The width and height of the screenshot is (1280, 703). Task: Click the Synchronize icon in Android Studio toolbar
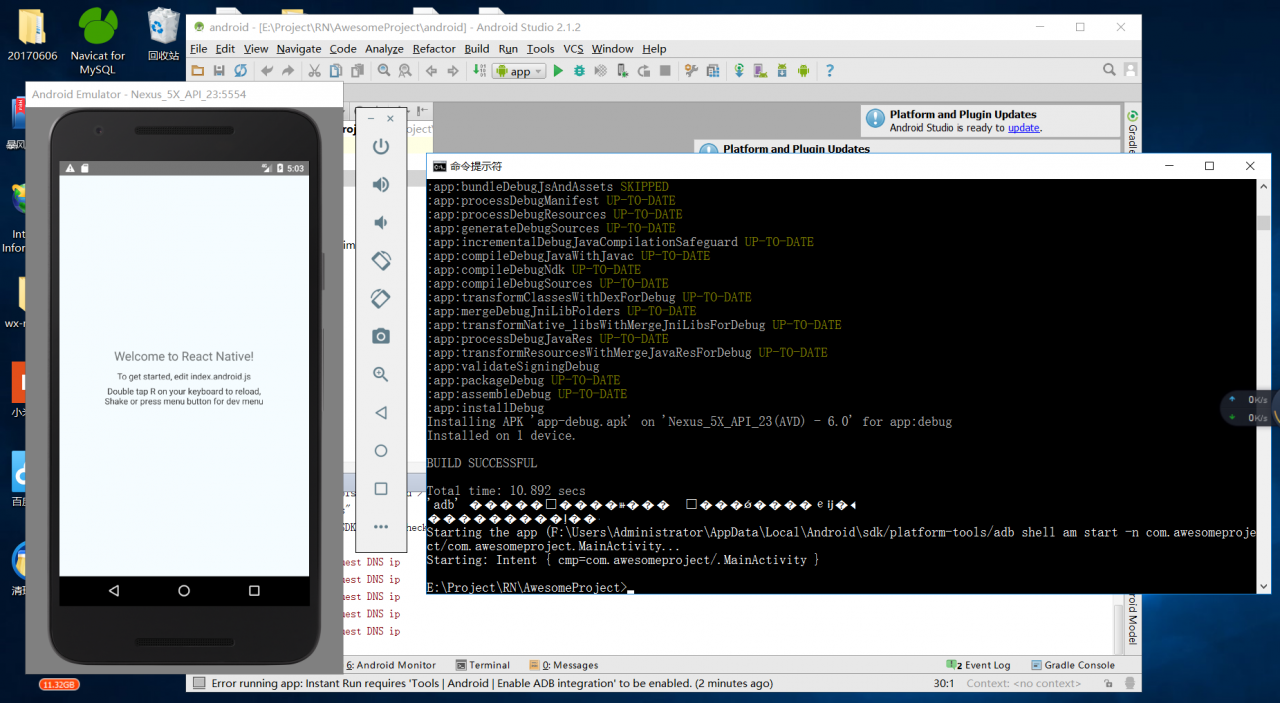240,71
